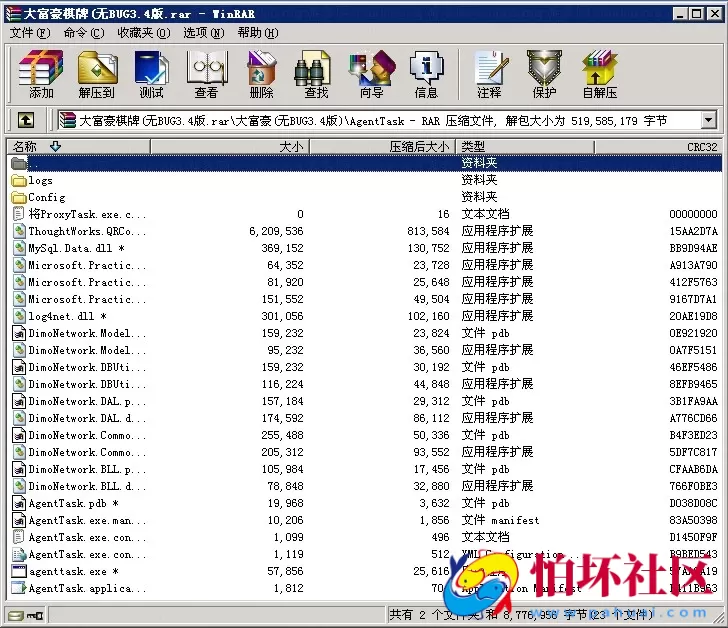This screenshot has height=628, width=728.
Task: Click the agenttask.exe file icon
Action: tap(19, 571)
